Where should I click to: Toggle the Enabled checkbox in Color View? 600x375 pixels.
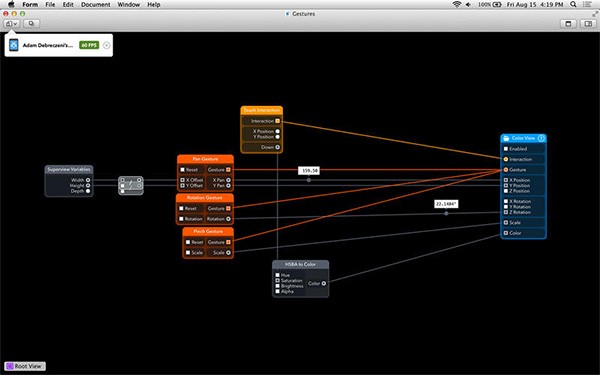pos(506,148)
